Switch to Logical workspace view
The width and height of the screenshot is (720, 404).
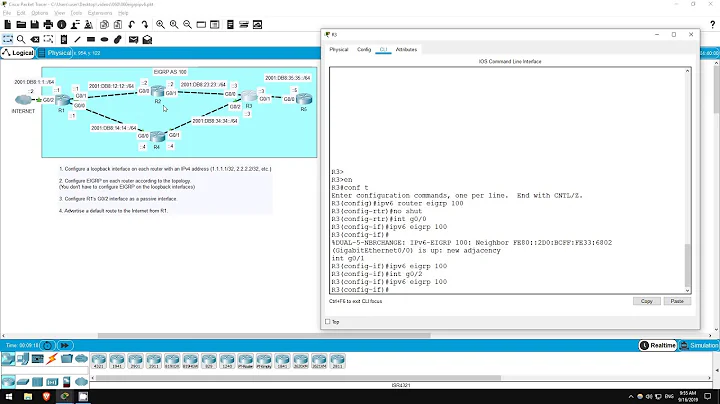(17, 53)
